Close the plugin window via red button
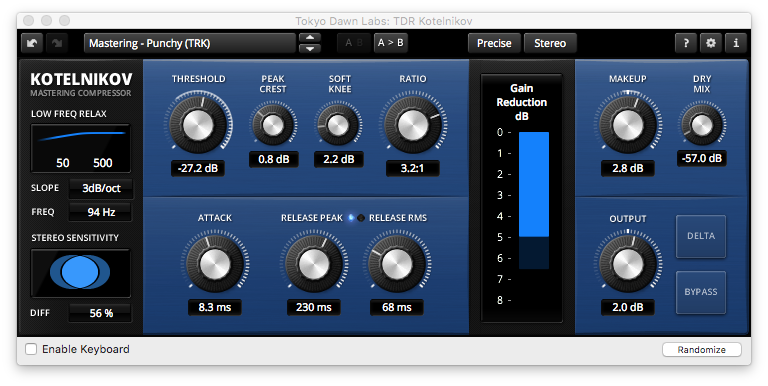768x386 pixels. click(28, 21)
